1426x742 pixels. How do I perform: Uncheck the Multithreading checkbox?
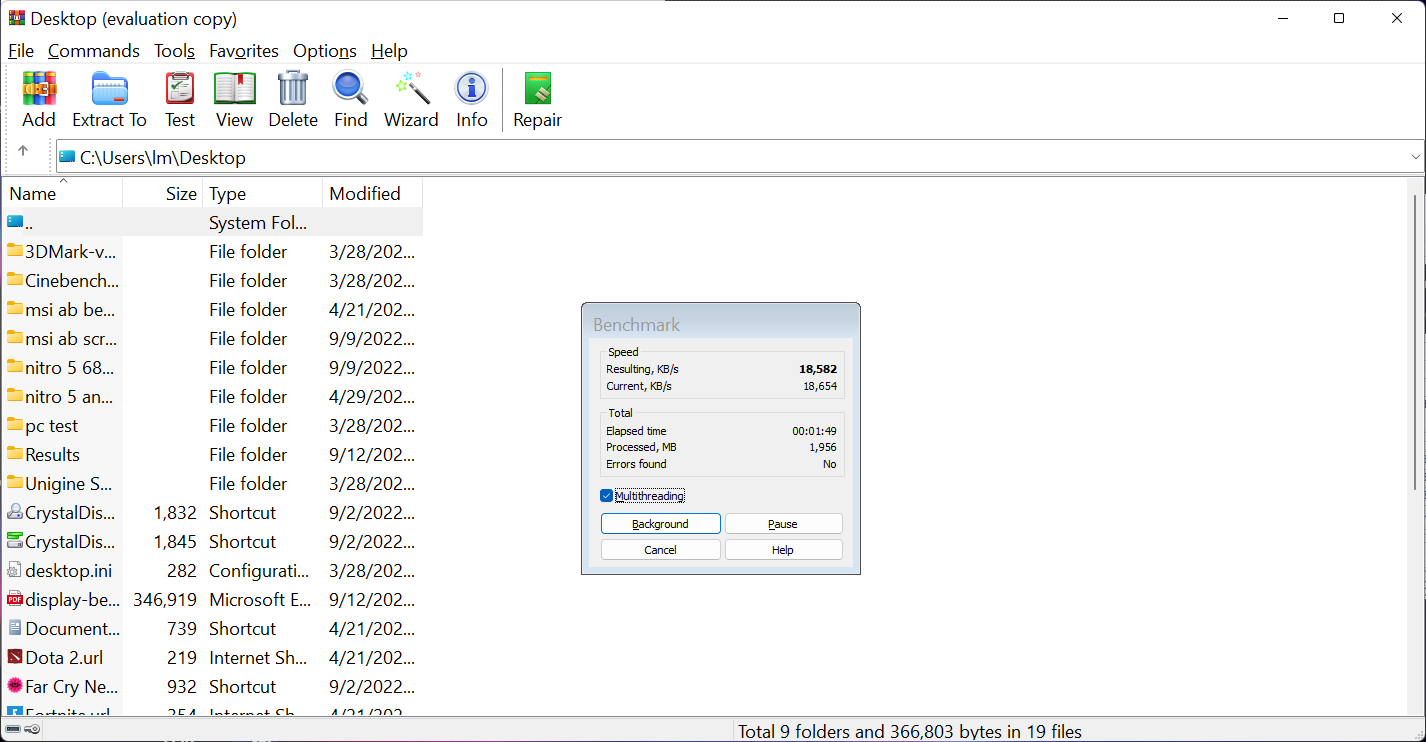tap(606, 496)
